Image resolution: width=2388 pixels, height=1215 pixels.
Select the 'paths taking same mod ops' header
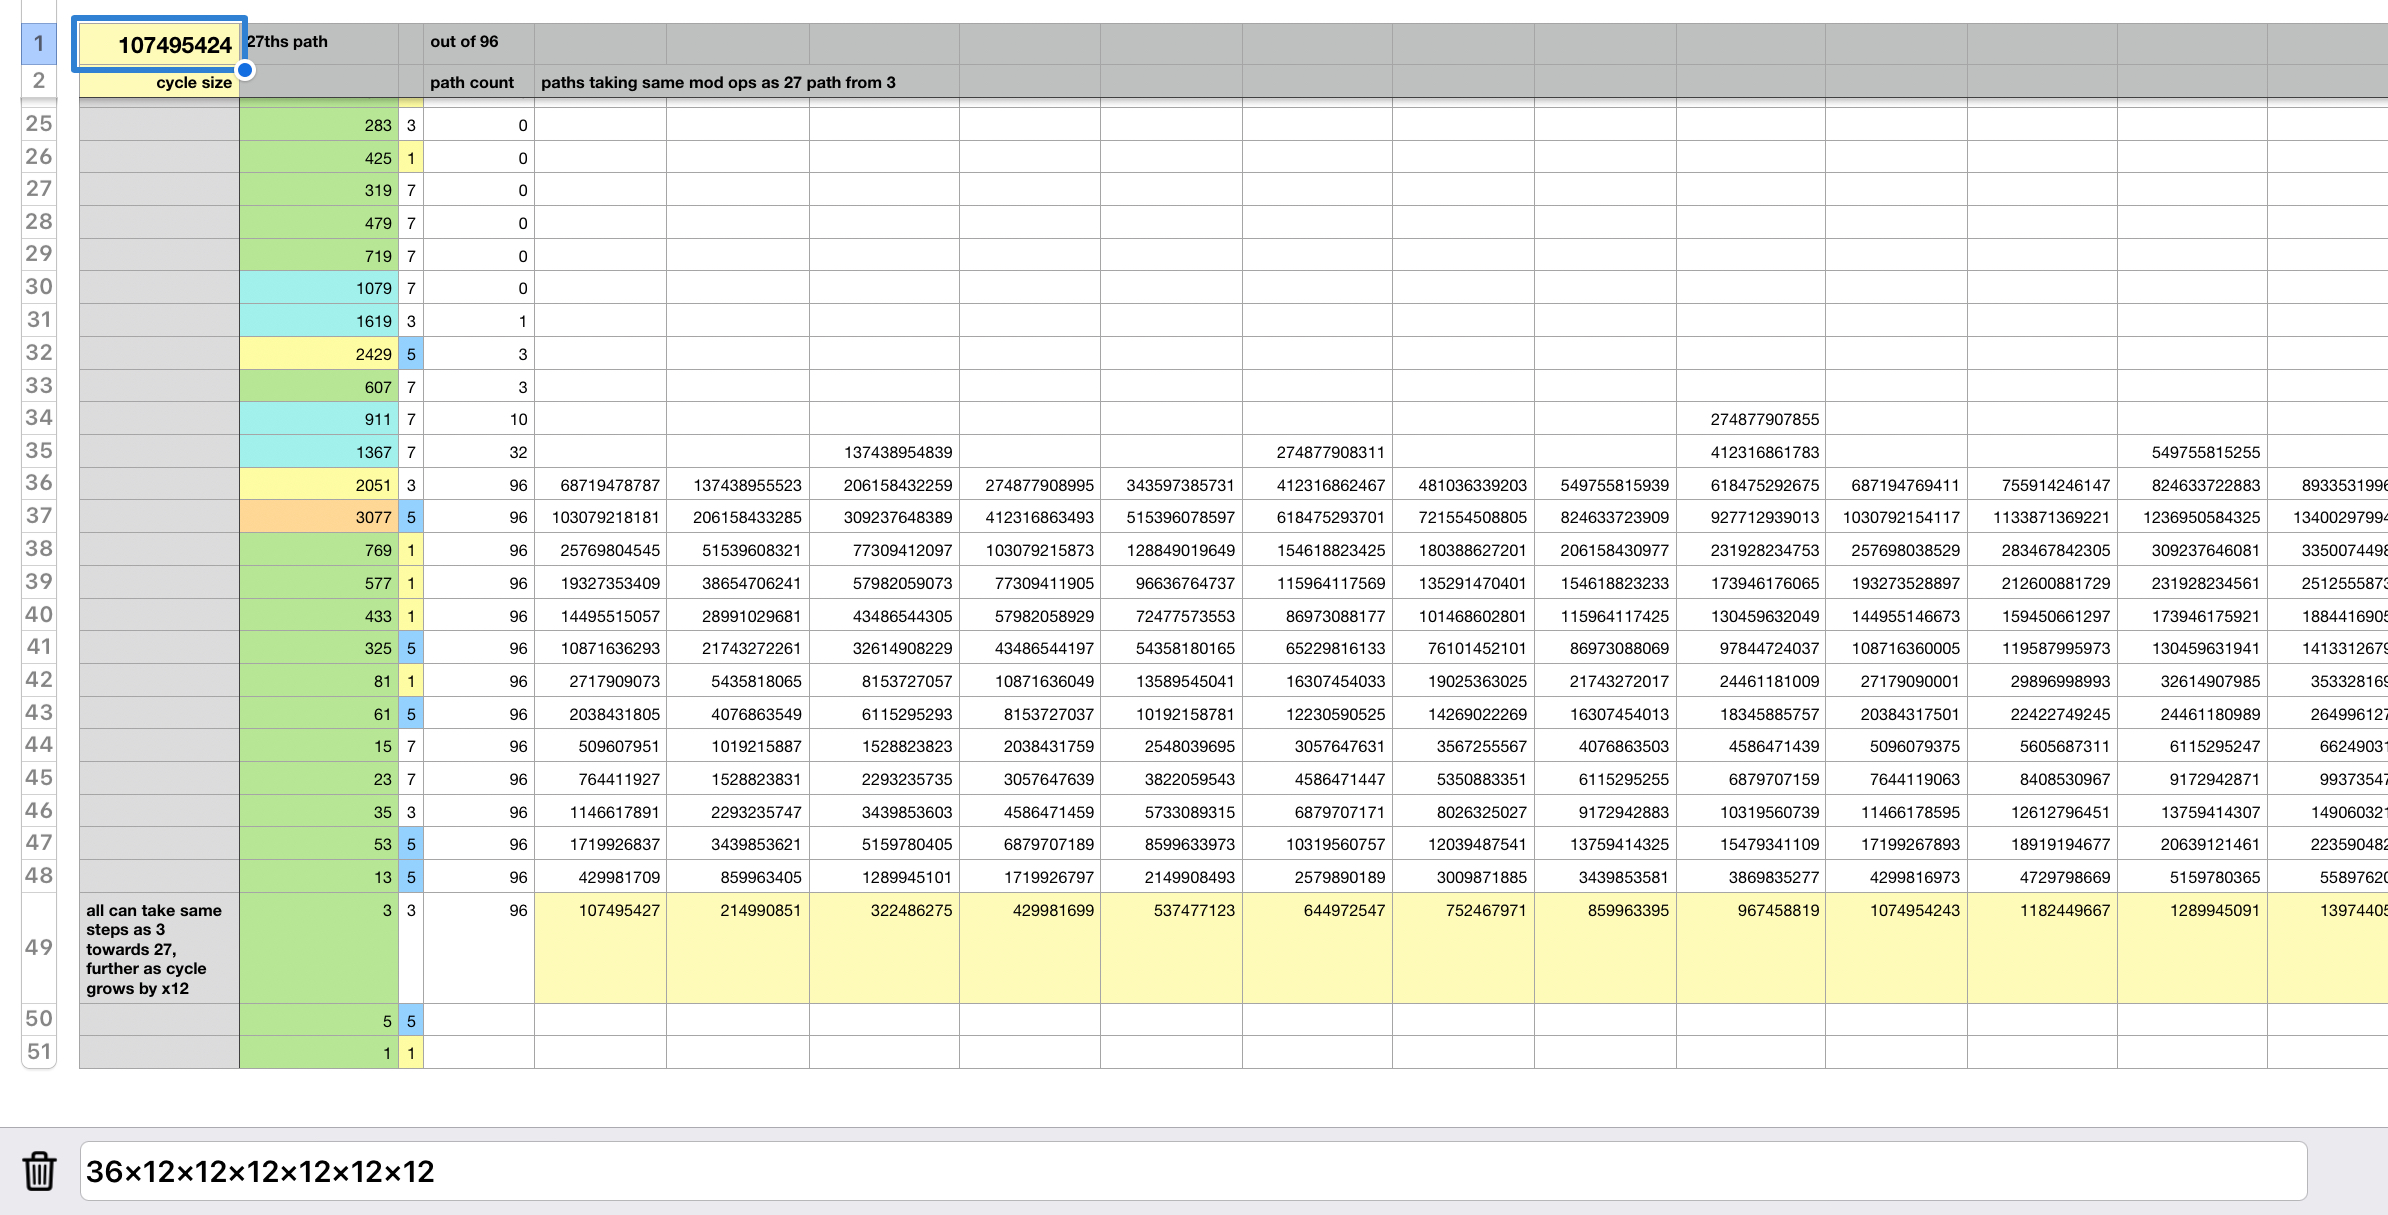[718, 83]
